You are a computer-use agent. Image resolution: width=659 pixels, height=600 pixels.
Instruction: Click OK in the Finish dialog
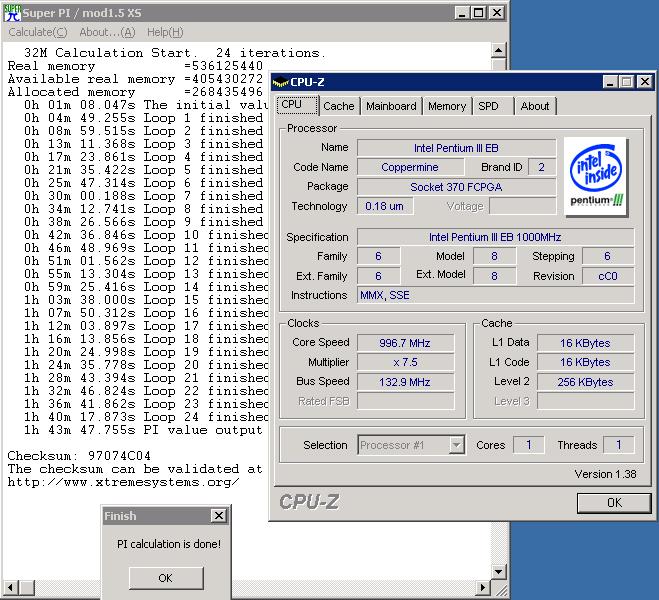click(x=166, y=578)
